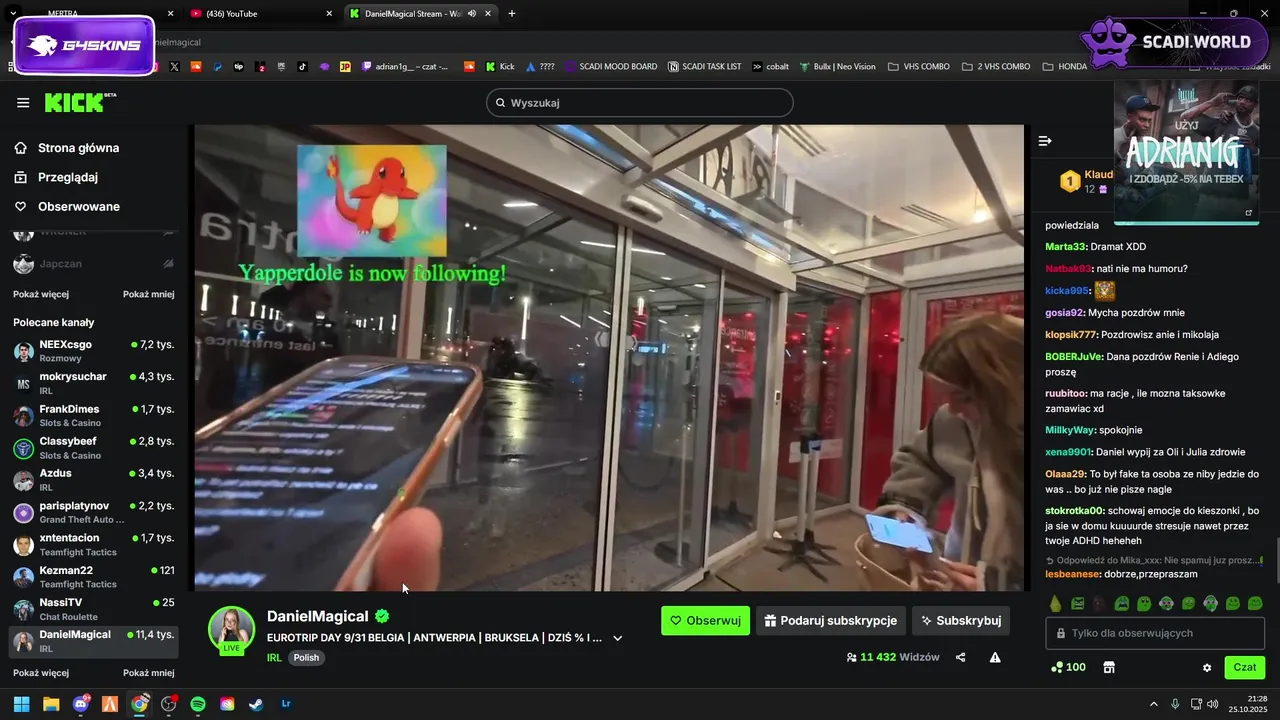
Task: Open stokrotka00's profile from chat
Action: click(x=1075, y=511)
